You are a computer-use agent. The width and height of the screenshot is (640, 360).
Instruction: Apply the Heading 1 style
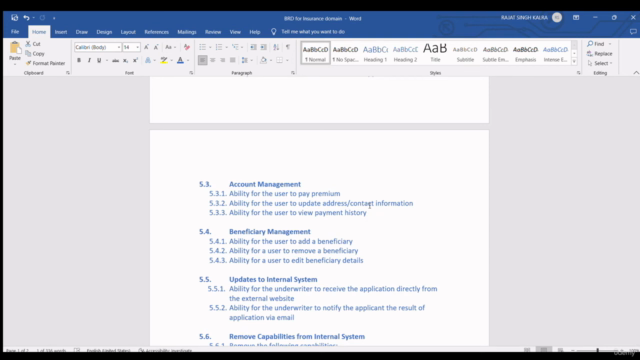(375, 53)
